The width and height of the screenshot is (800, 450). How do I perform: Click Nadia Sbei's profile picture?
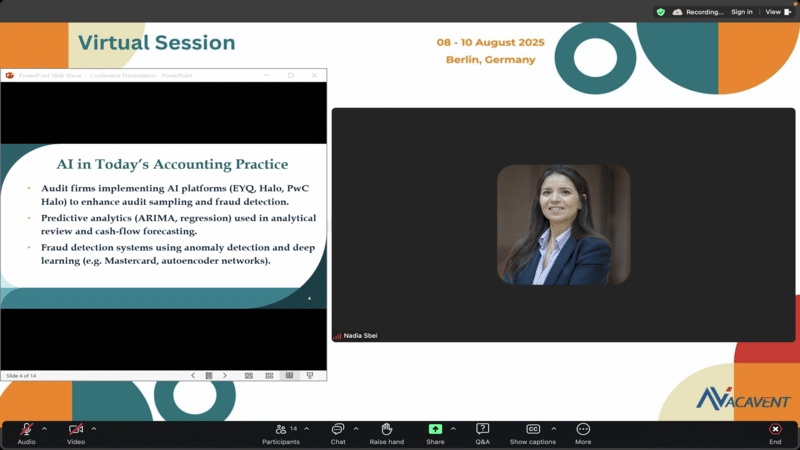pos(563,225)
